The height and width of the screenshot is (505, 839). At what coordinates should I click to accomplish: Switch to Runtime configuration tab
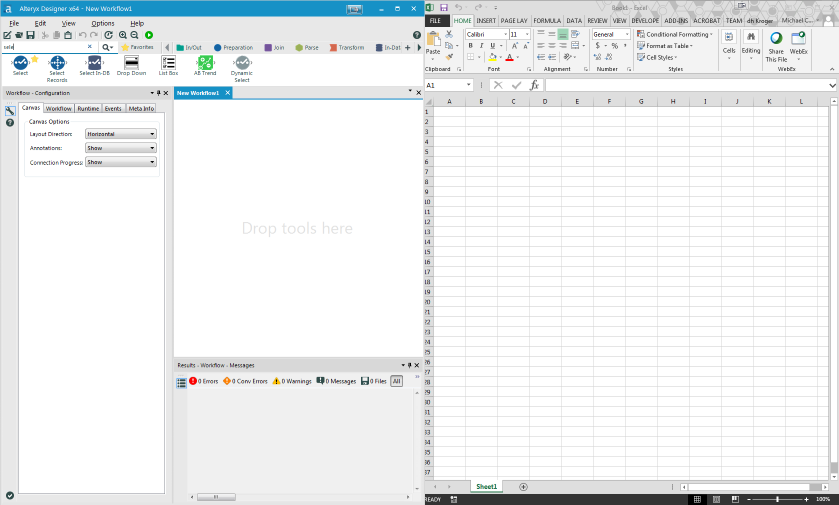(x=88, y=109)
